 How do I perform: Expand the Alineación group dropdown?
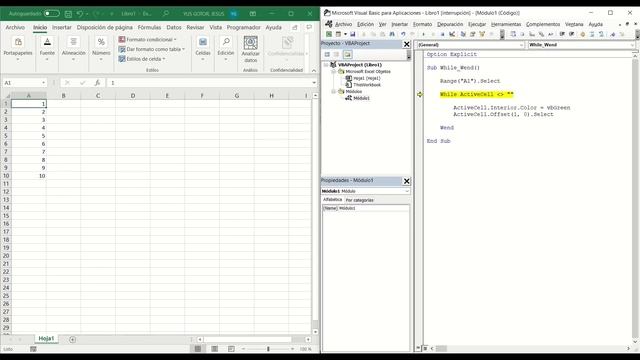coord(73,60)
